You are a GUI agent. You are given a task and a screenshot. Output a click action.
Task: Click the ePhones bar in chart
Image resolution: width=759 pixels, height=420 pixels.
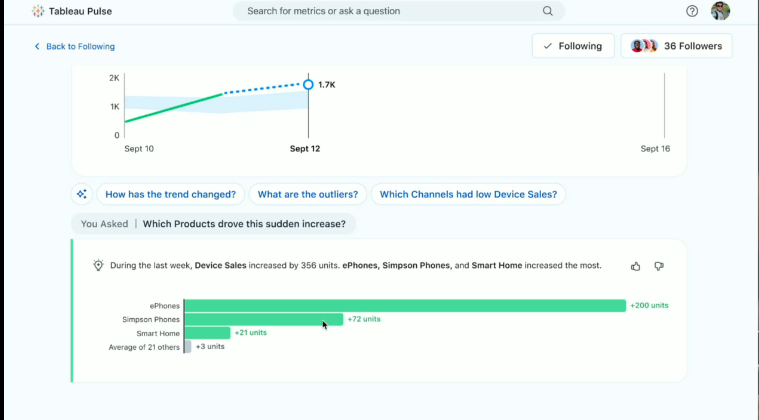point(405,306)
